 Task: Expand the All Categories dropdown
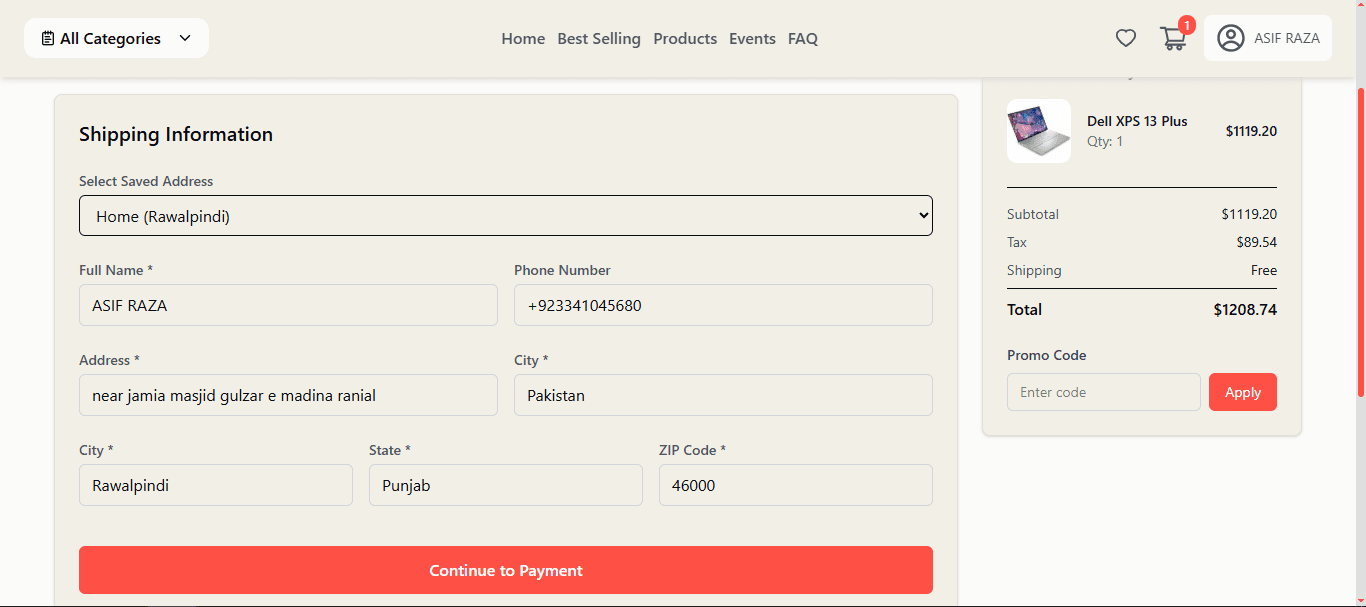click(x=116, y=37)
